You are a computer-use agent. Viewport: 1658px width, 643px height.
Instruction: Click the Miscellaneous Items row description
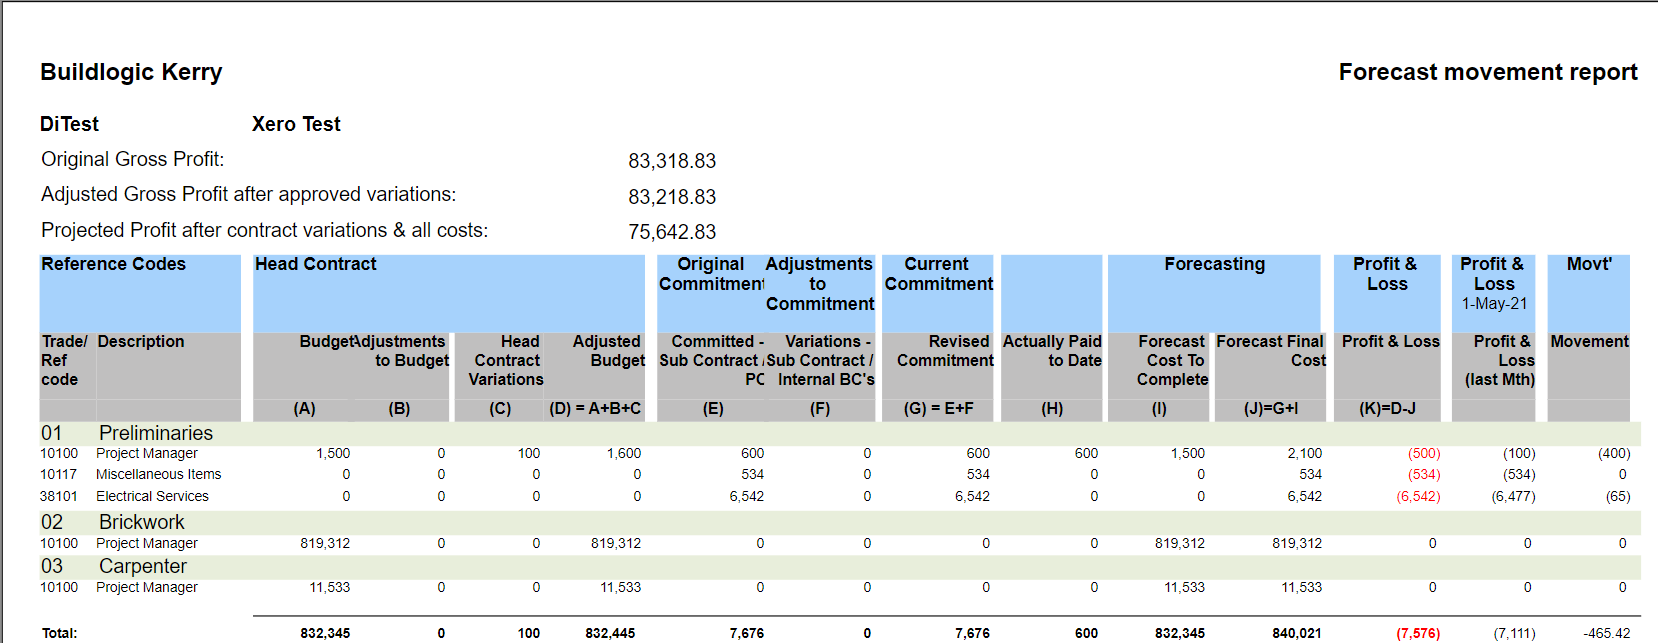tap(158, 474)
